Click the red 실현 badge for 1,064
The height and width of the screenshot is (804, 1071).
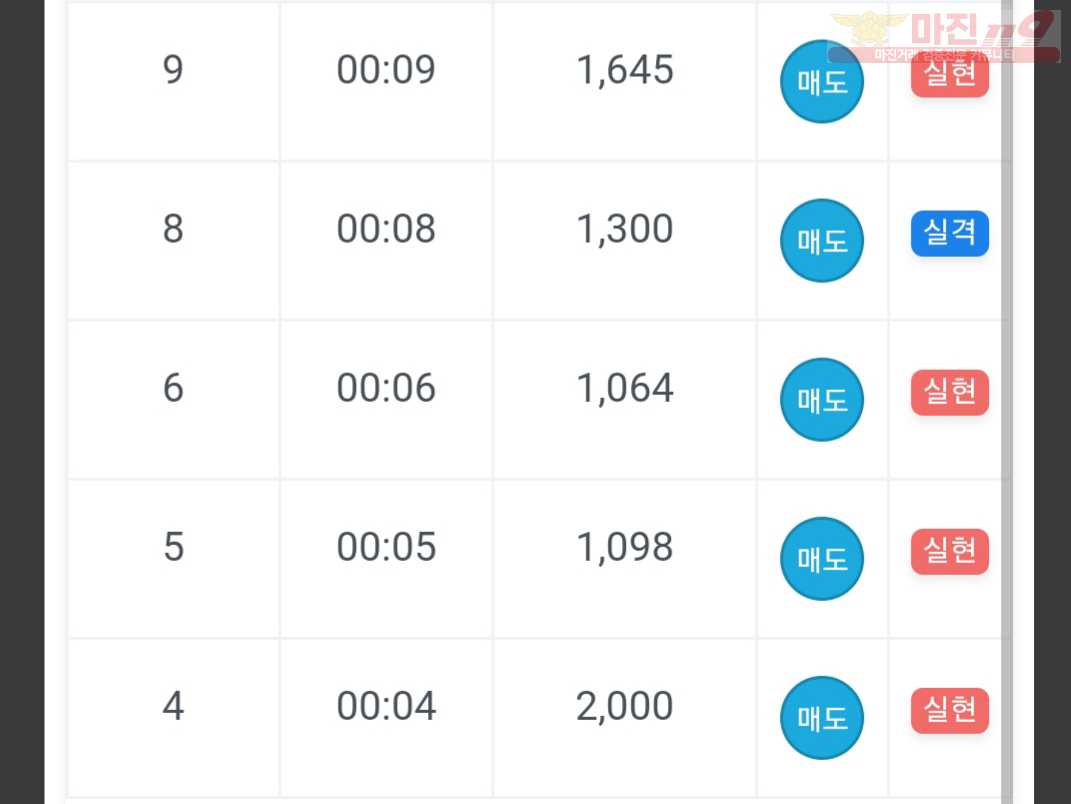point(949,392)
